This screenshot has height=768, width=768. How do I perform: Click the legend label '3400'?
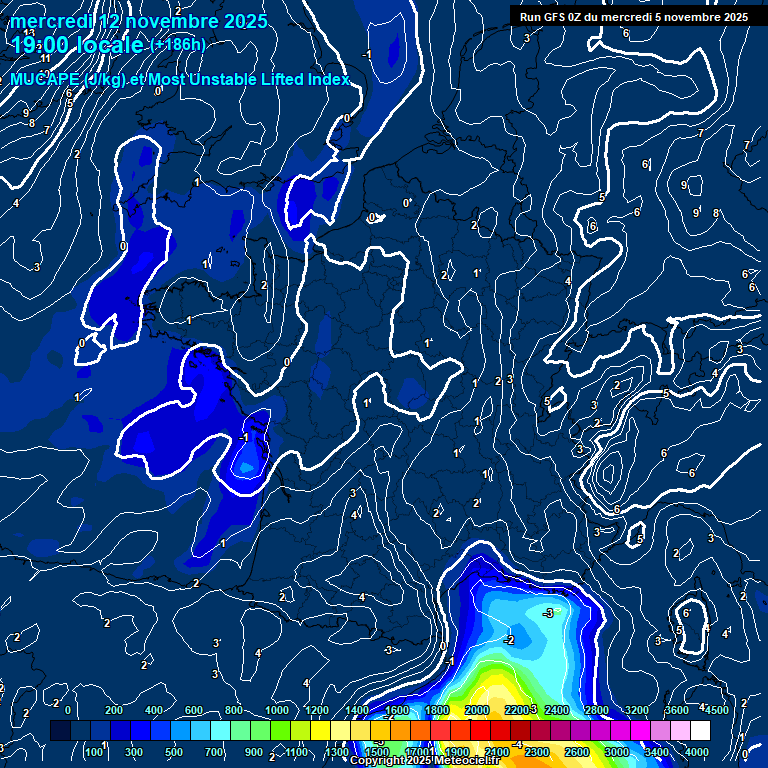coord(657,752)
